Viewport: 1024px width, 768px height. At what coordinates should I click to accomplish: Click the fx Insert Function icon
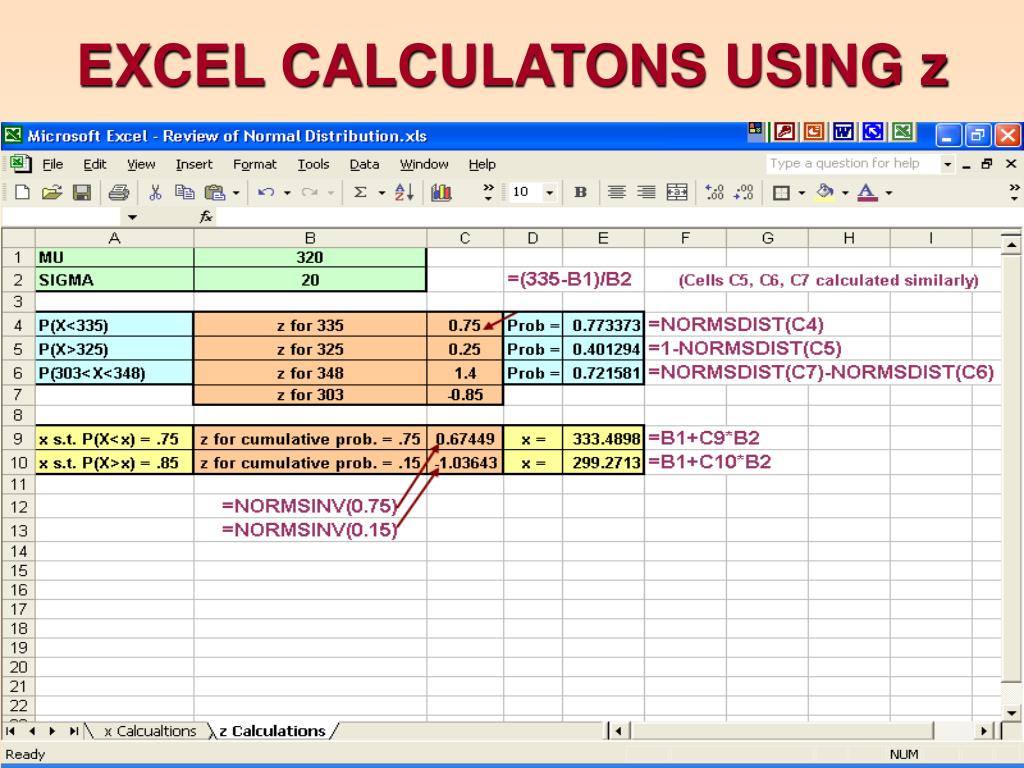206,217
